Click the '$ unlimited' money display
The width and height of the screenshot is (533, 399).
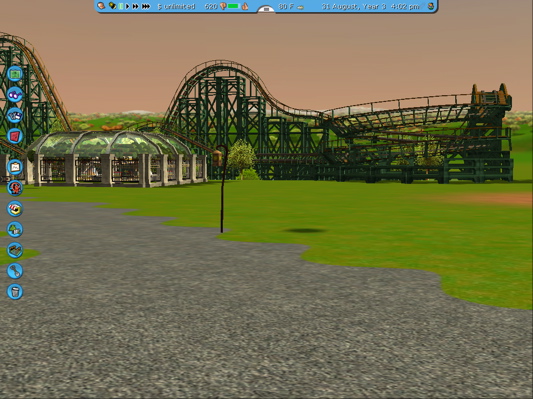(x=176, y=6)
